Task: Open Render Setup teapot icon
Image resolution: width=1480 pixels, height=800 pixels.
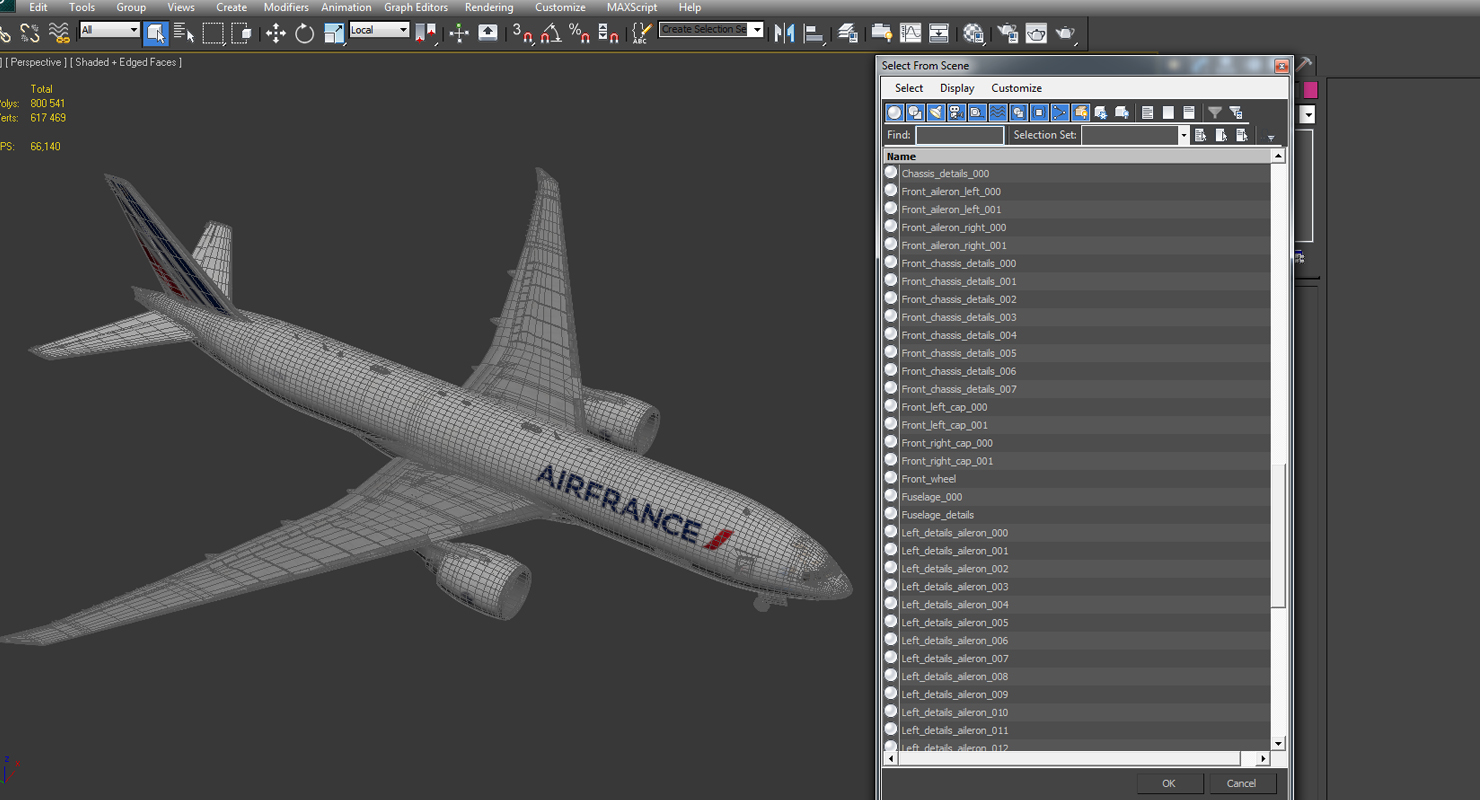Action: (1007, 33)
